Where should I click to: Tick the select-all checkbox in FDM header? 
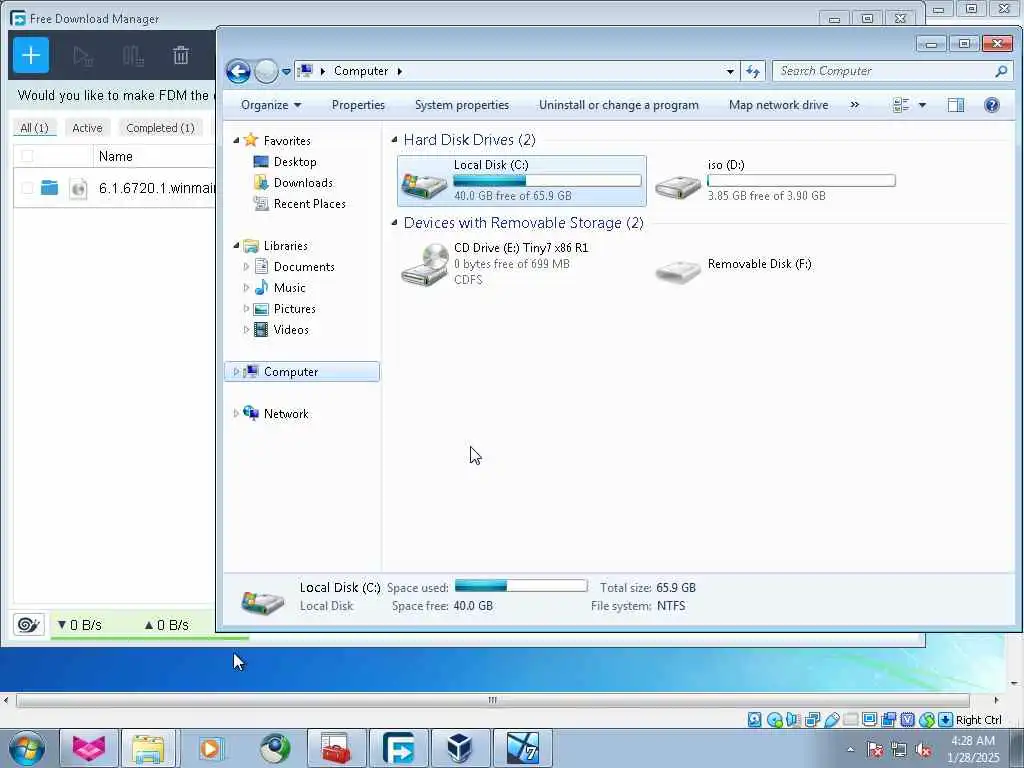point(27,156)
